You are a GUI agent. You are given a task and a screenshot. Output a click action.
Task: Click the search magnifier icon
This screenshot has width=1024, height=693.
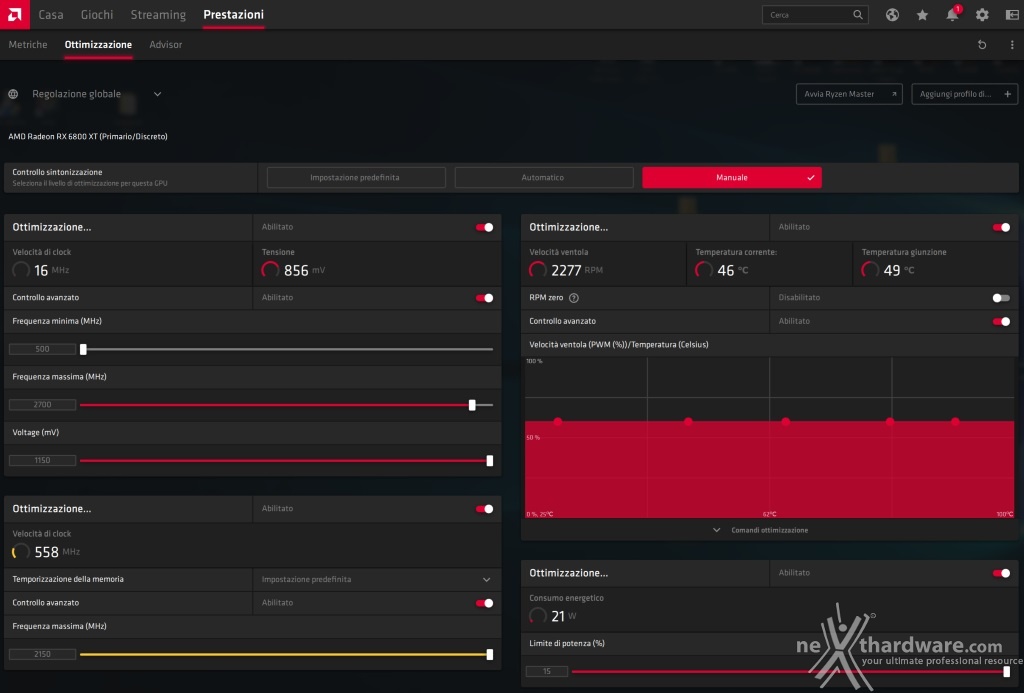click(857, 14)
